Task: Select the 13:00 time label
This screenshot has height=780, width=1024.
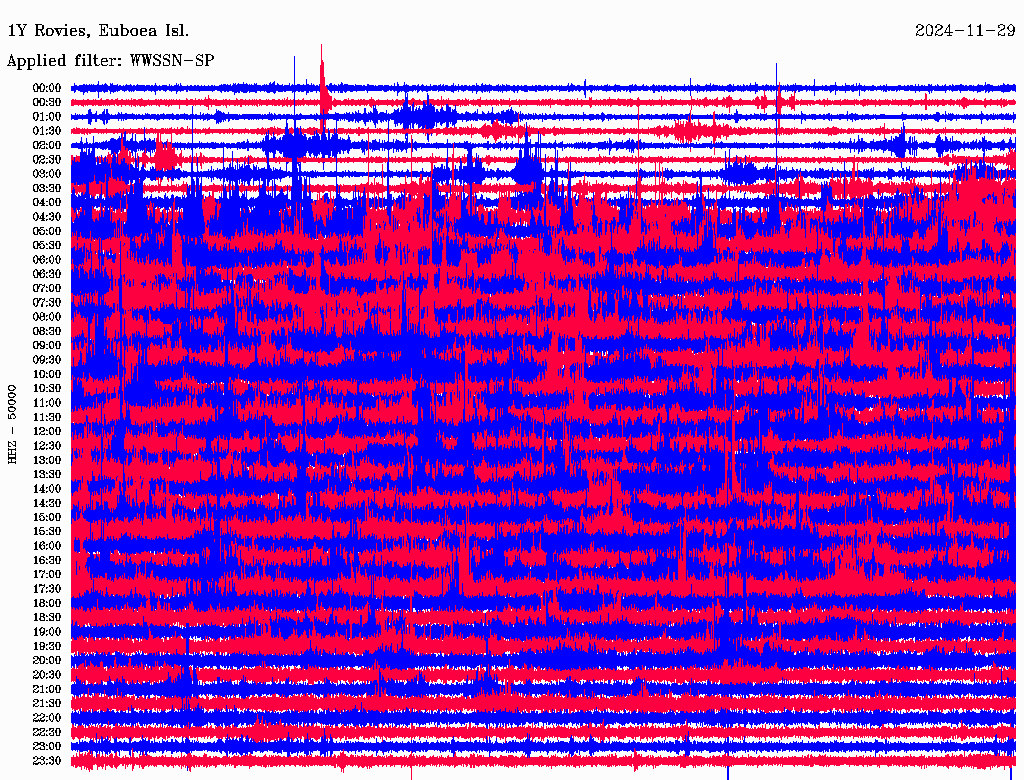Action: (x=46, y=461)
